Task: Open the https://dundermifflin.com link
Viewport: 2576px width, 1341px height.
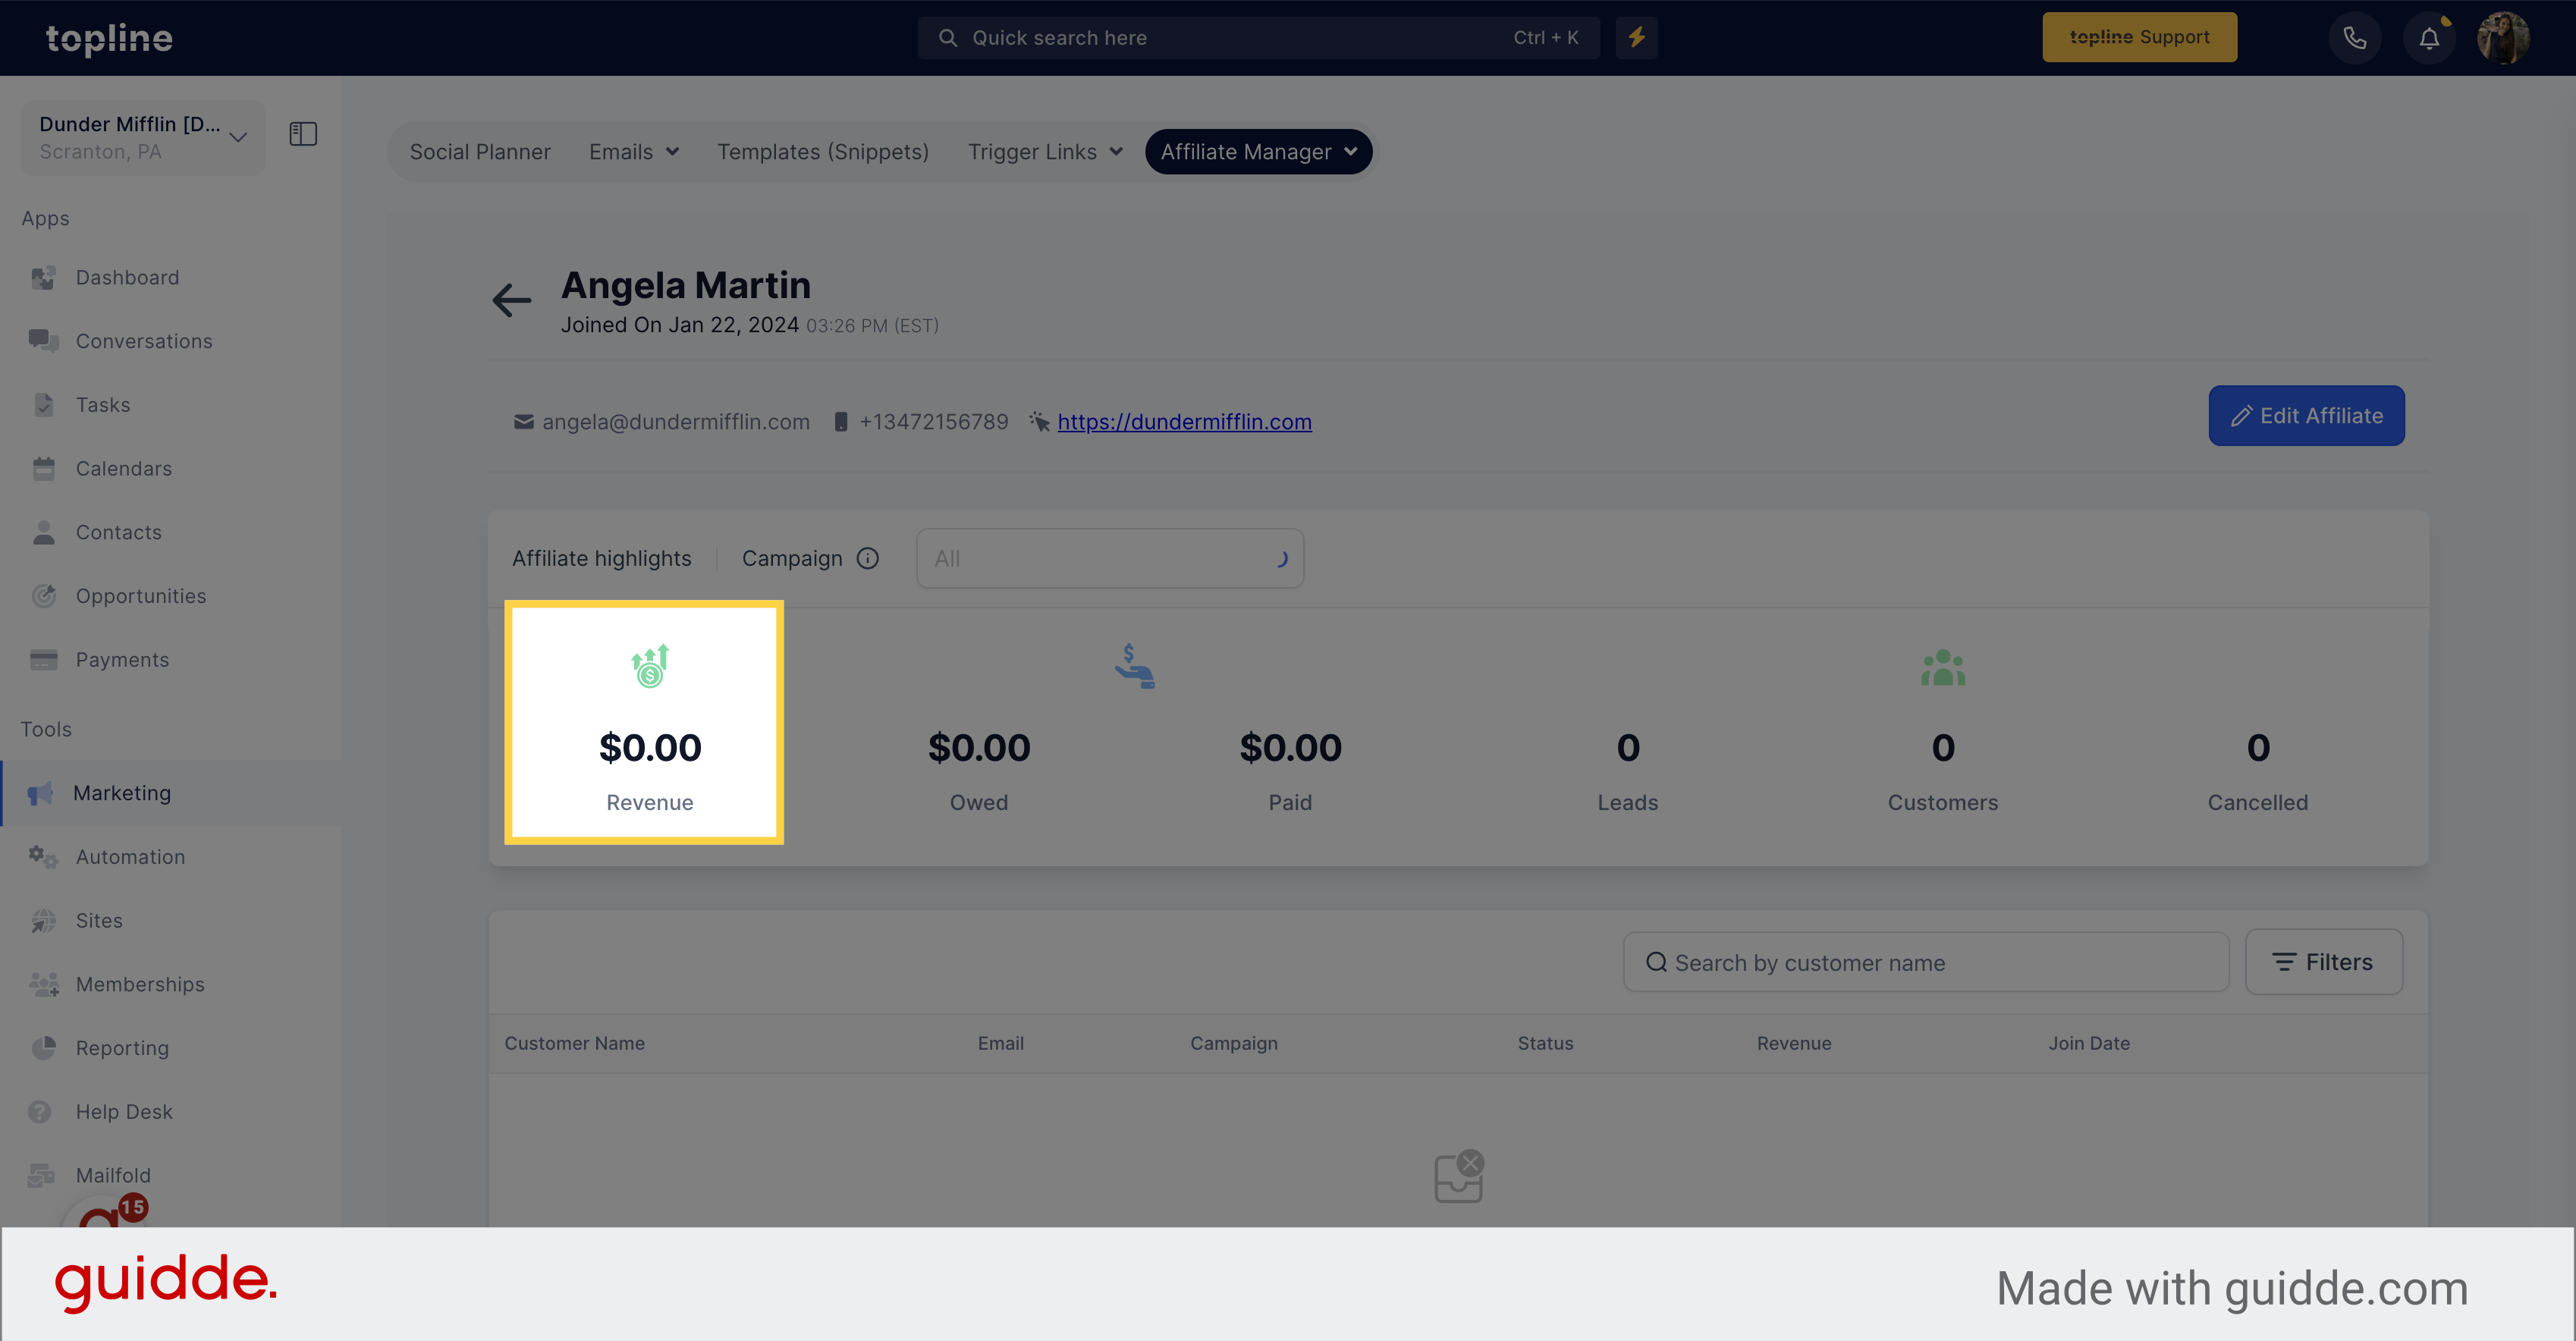Action: 1184,422
